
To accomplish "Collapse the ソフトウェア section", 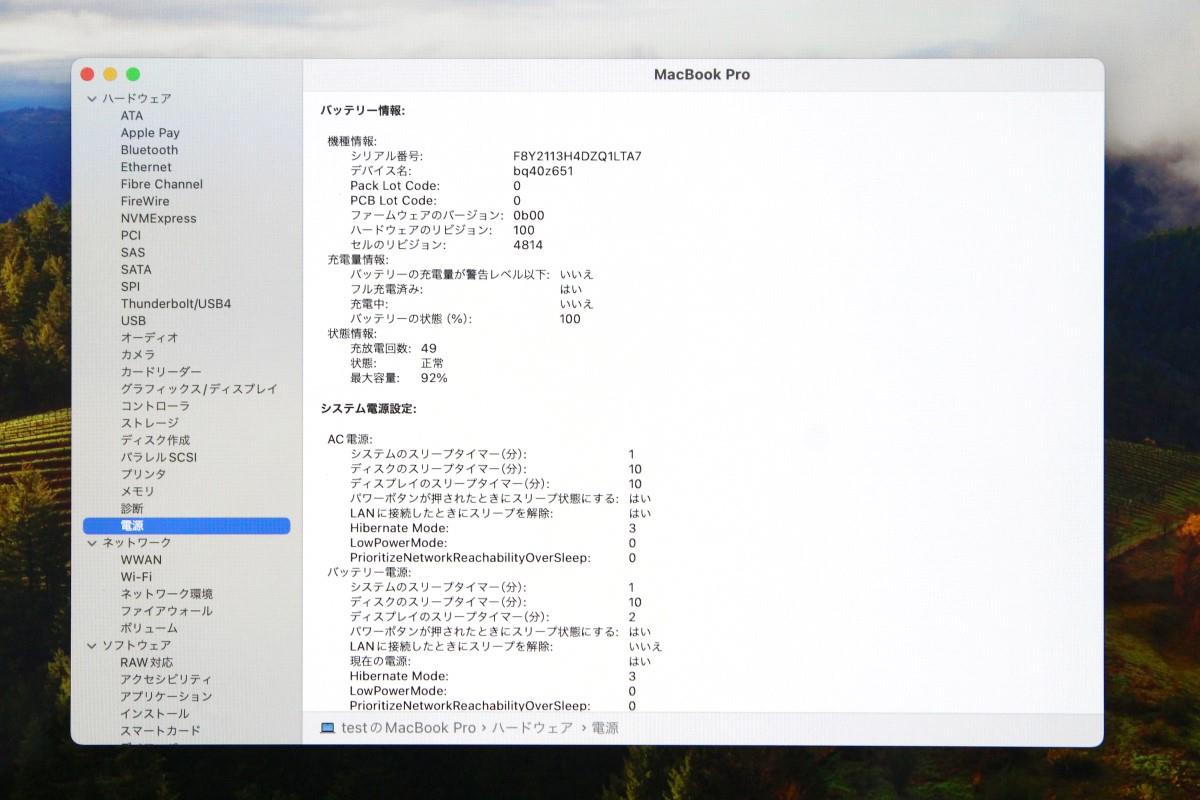I will pyautogui.click(x=92, y=645).
